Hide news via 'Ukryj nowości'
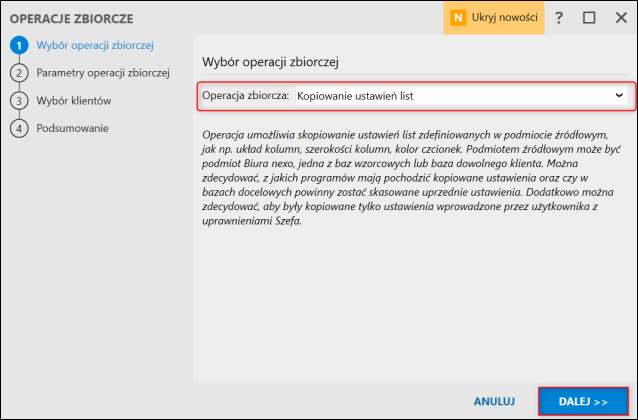 (505, 18)
